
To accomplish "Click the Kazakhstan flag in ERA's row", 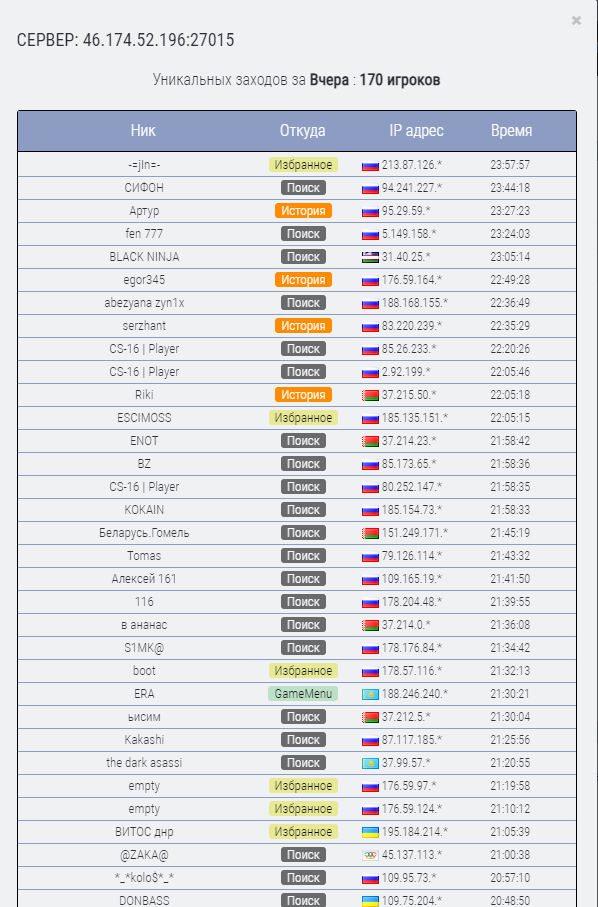I will point(370,695).
